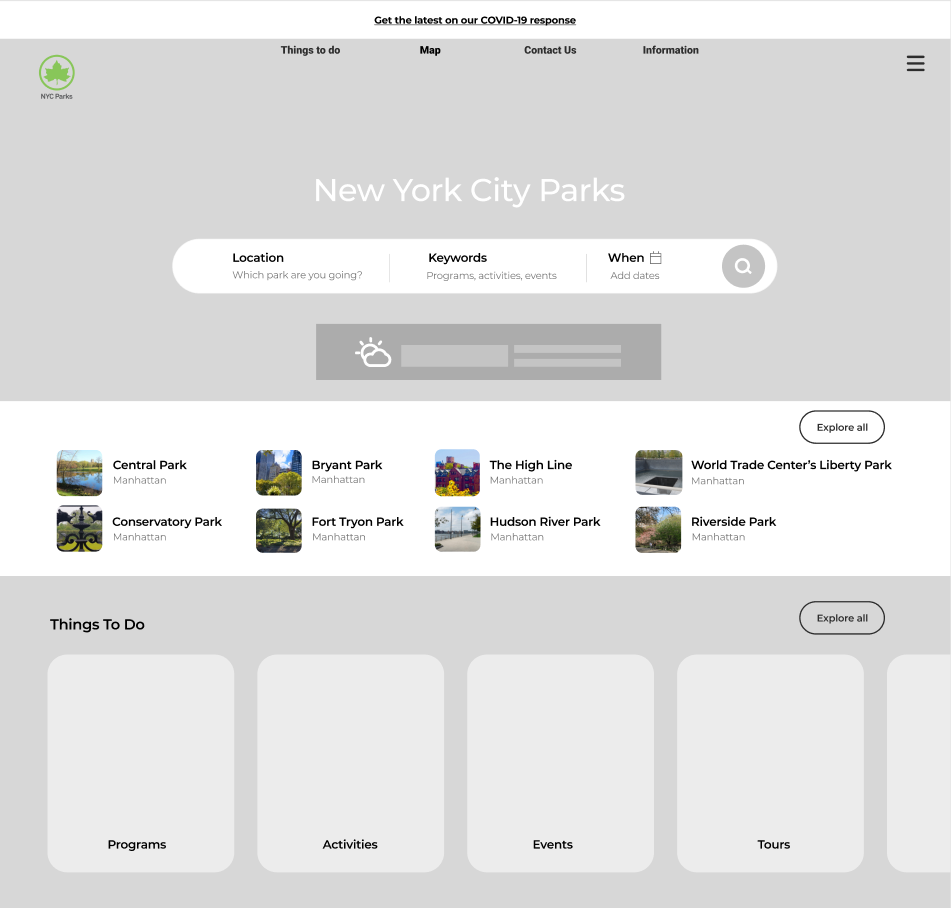Open the hamburger menu icon
This screenshot has height=908, width=951.
(915, 63)
